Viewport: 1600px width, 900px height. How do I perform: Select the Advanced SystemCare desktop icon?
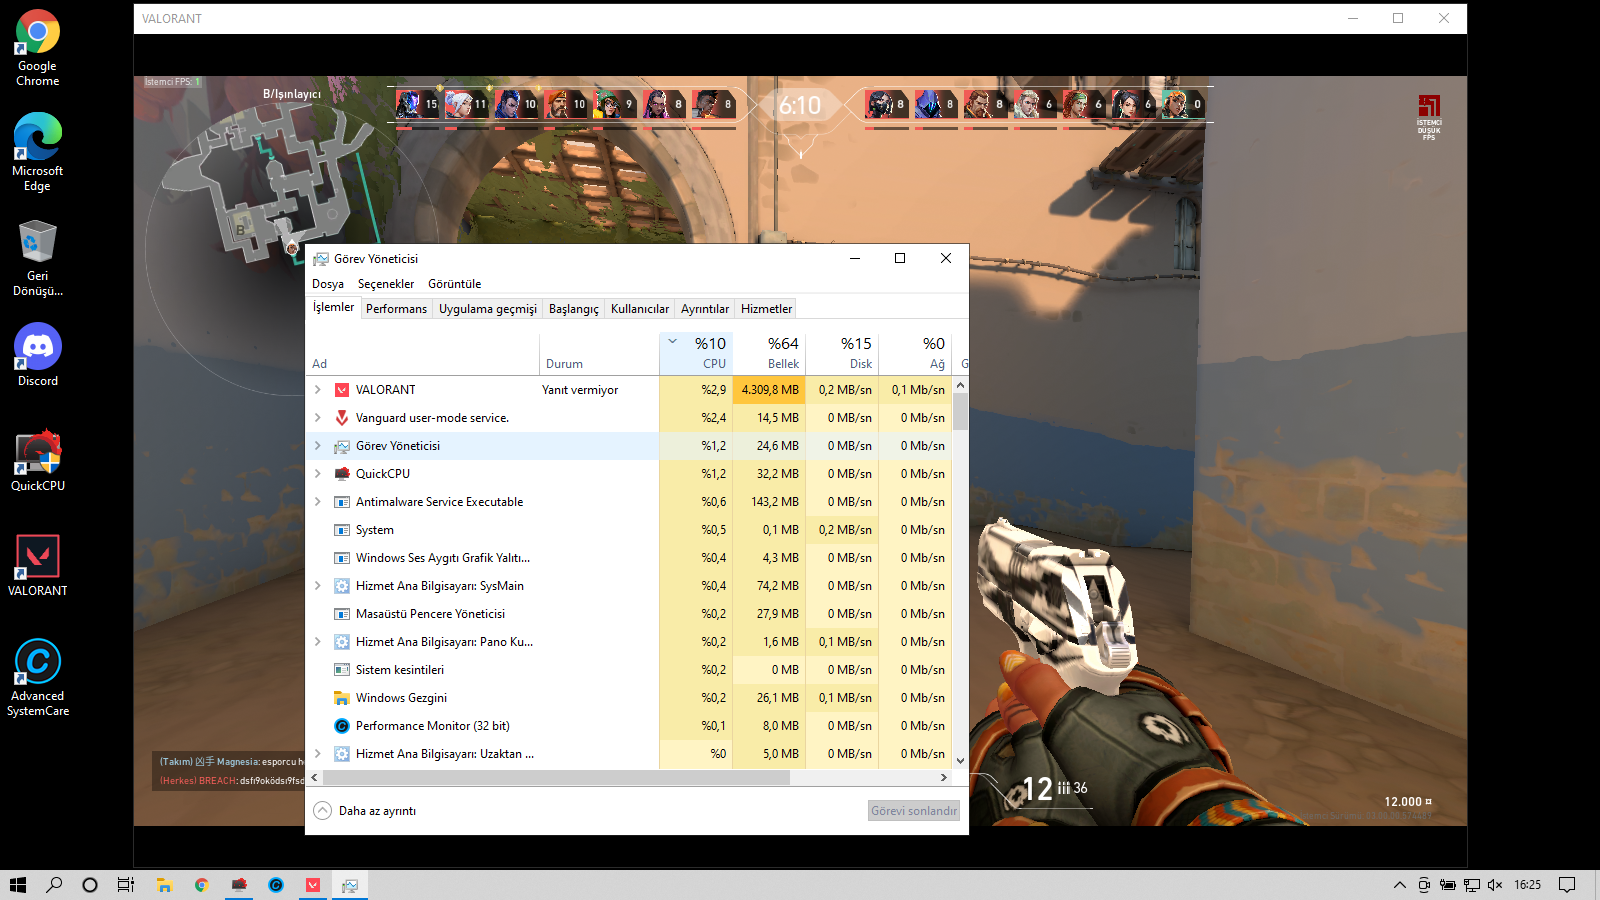point(38,678)
